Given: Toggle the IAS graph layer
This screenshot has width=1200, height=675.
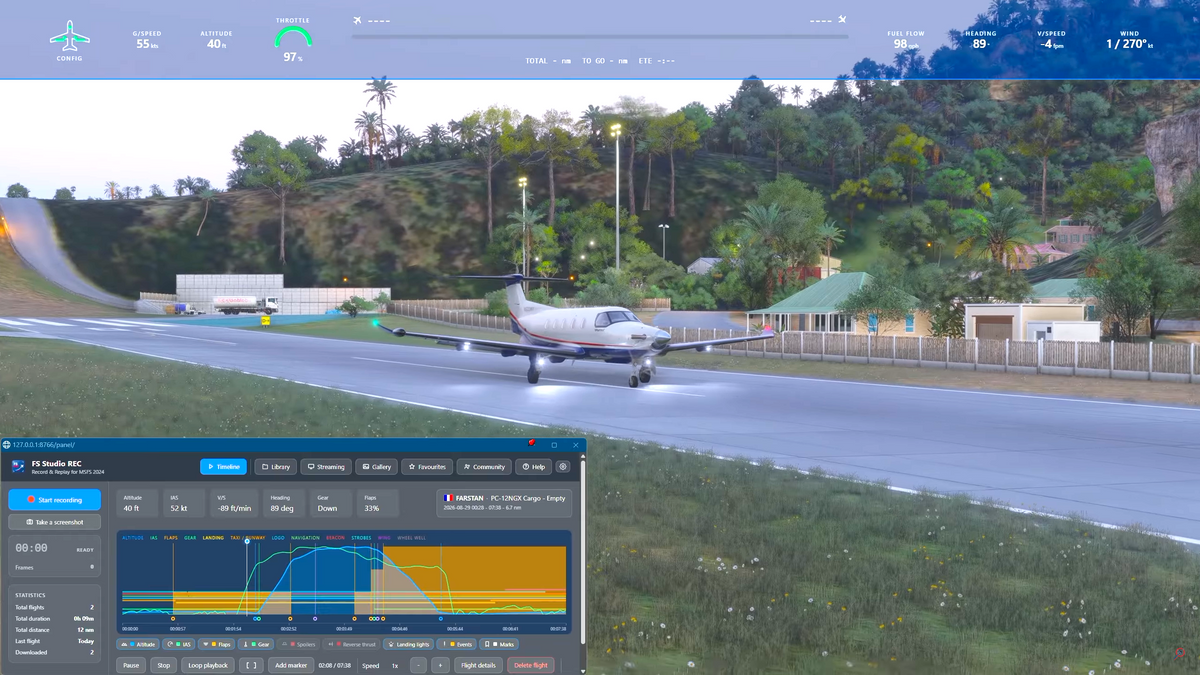Looking at the screenshot, I should (x=179, y=644).
